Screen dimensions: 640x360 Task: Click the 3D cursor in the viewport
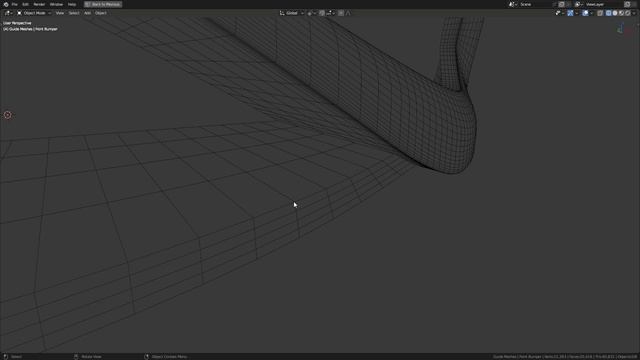pyautogui.click(x=7, y=115)
